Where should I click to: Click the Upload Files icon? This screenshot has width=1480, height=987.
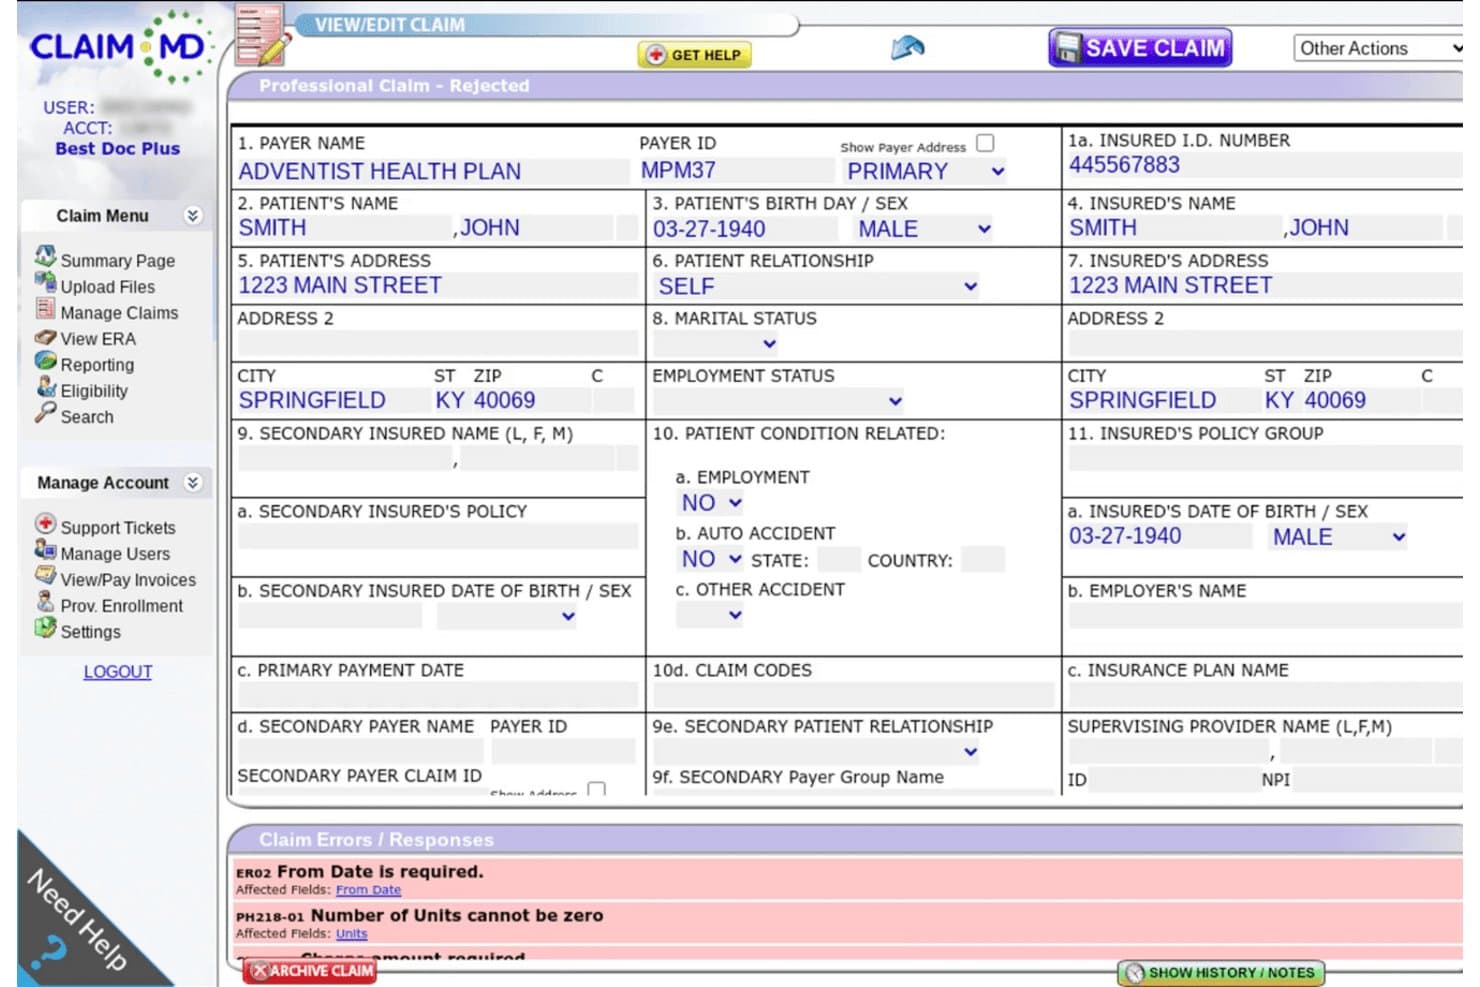[45, 283]
